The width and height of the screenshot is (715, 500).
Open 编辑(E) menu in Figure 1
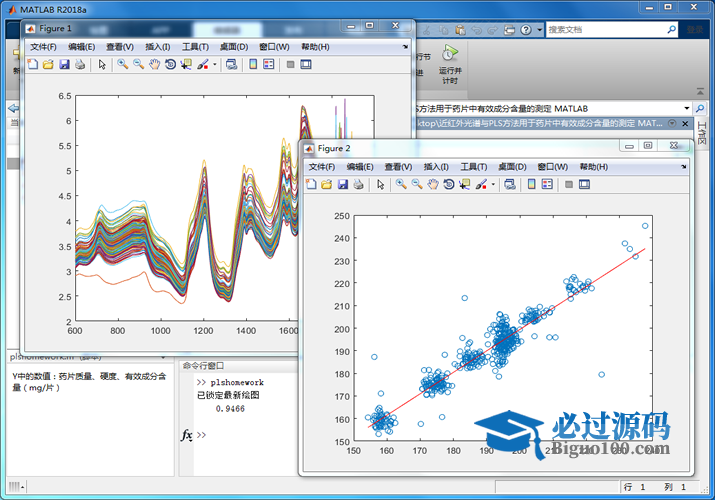(82, 47)
